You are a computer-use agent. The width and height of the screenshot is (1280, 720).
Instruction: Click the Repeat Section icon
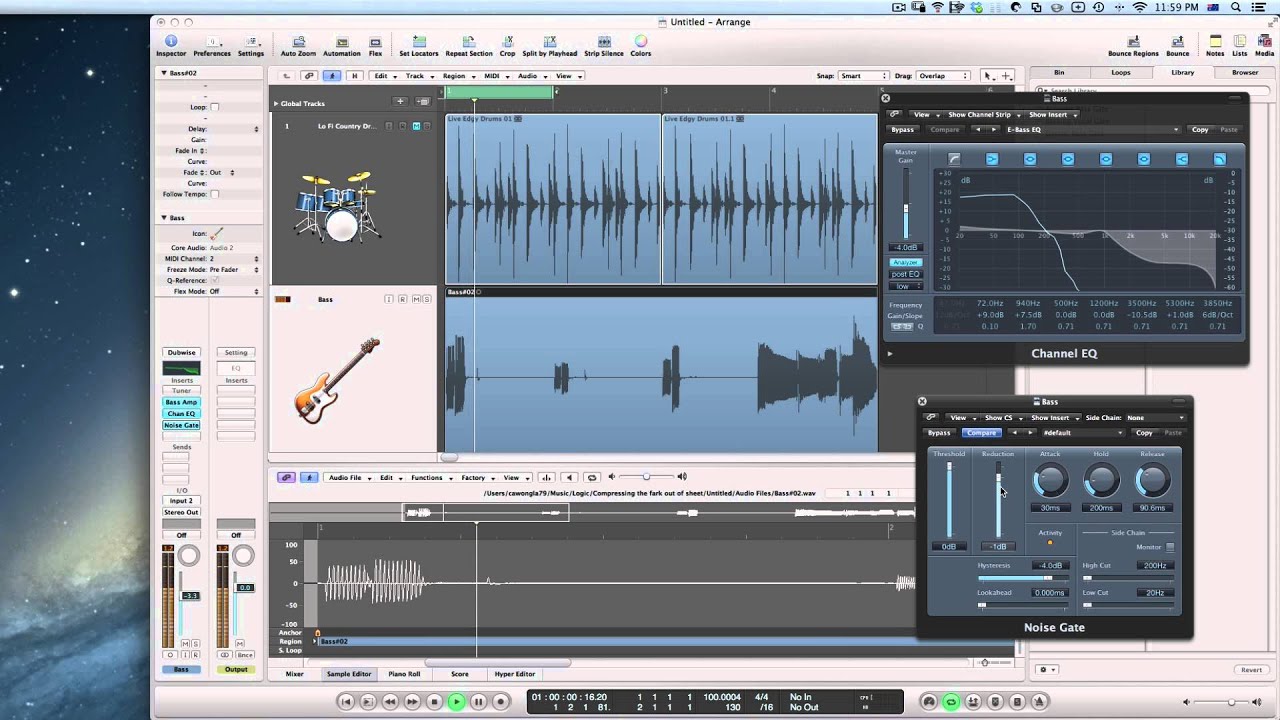(468, 46)
